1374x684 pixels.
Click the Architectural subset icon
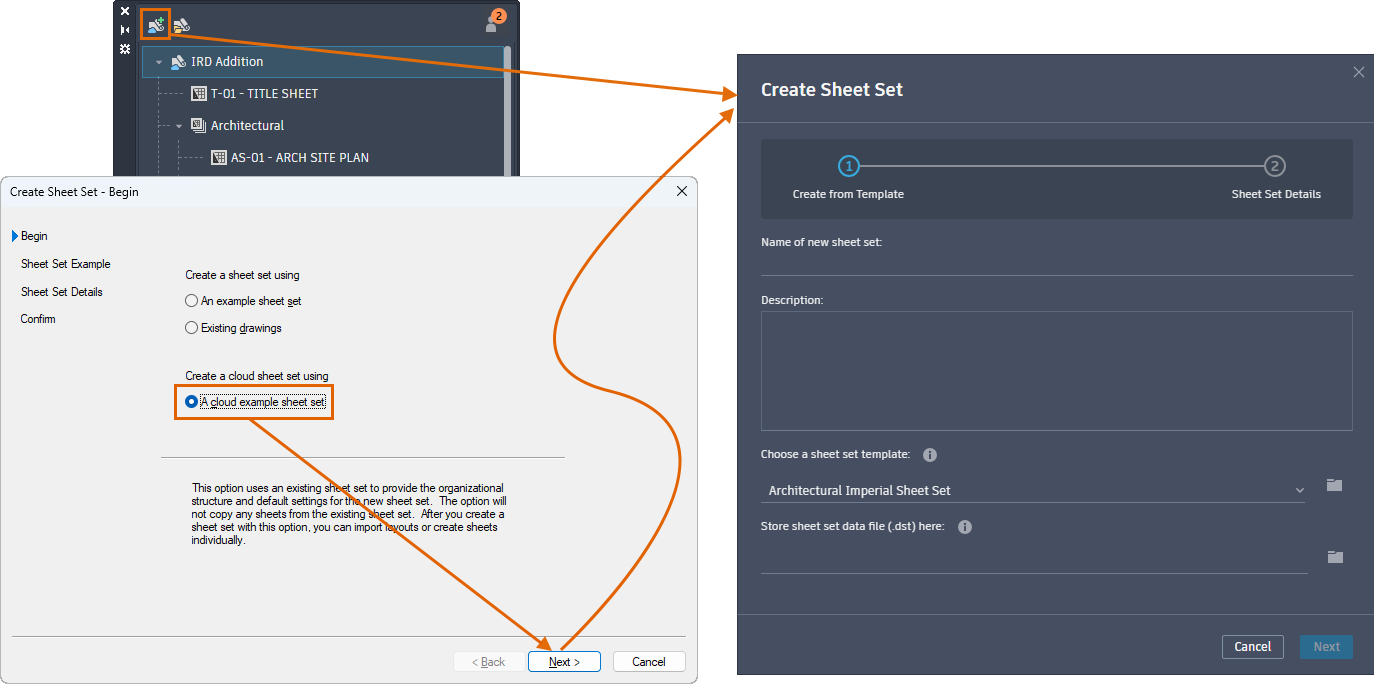(x=198, y=126)
